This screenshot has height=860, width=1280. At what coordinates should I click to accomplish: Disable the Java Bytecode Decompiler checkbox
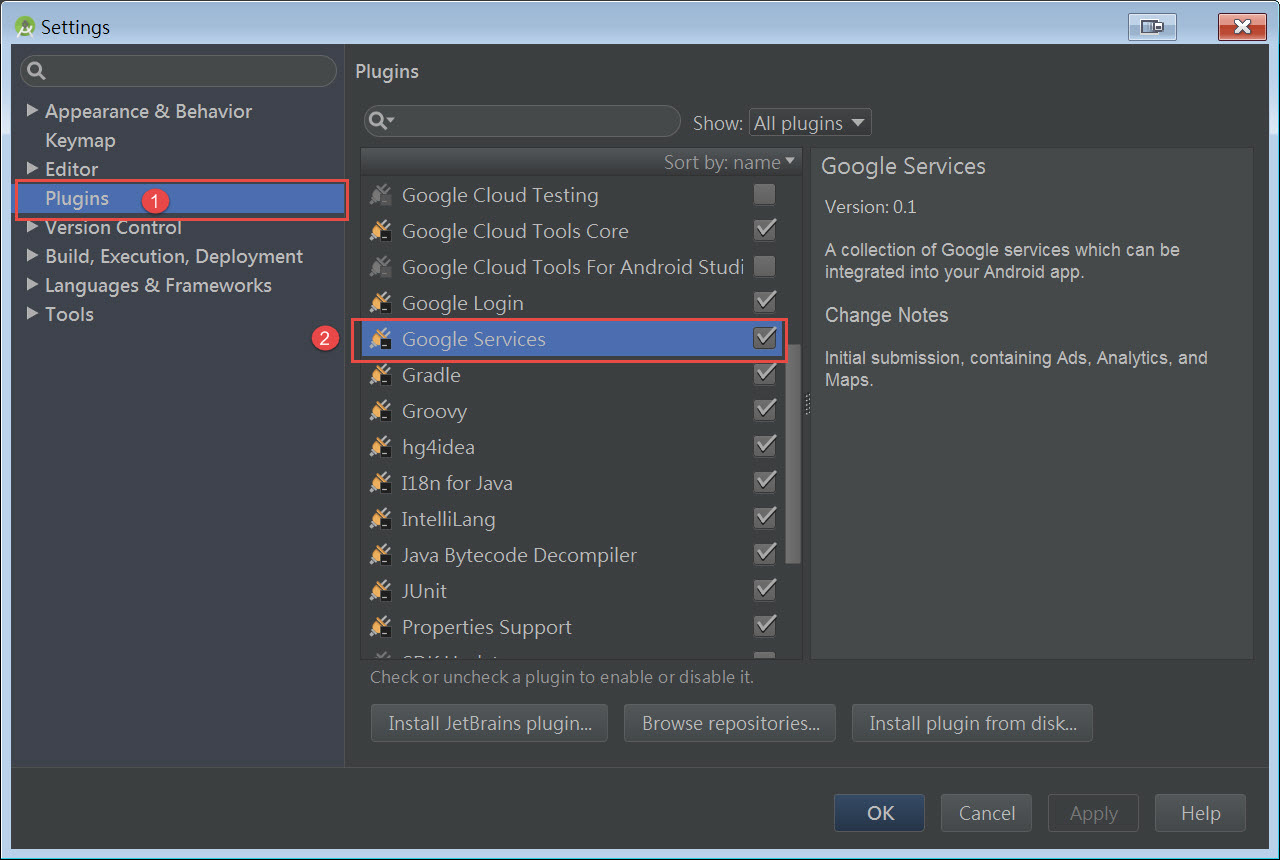764,554
